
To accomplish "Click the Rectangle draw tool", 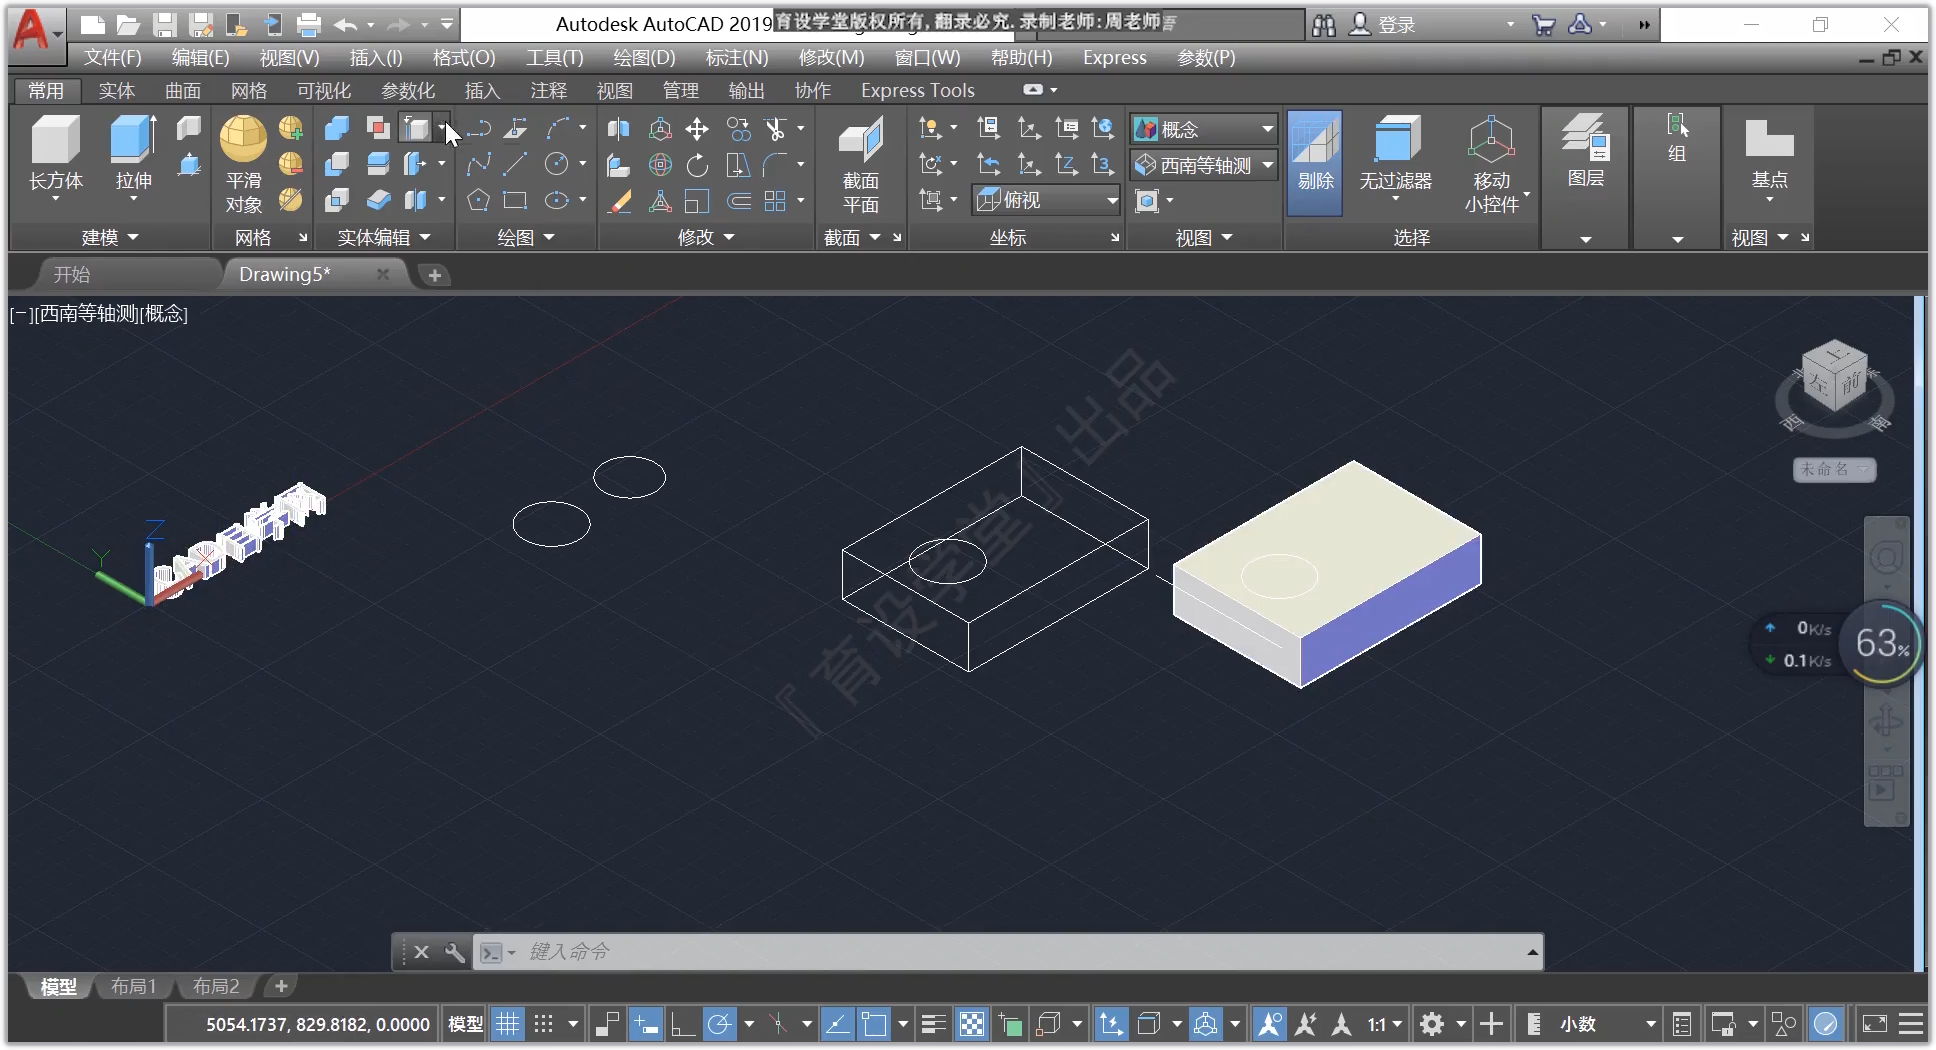I will 516,200.
